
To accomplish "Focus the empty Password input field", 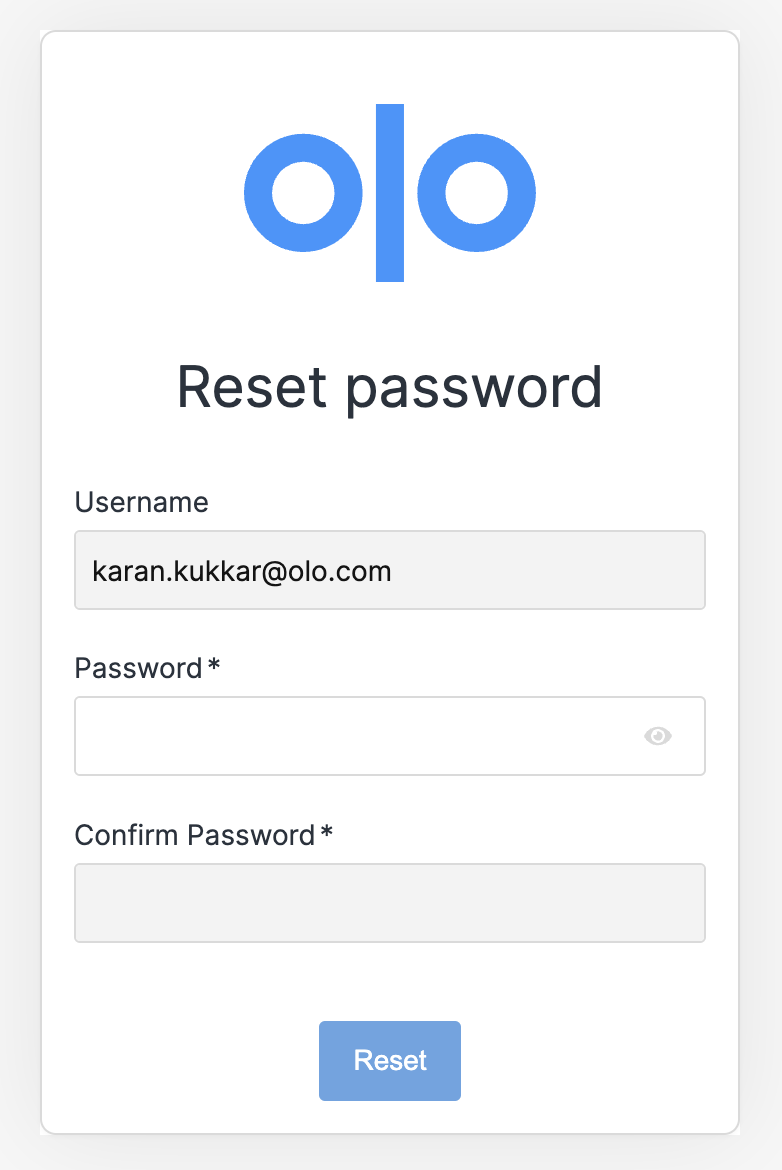I will tap(390, 736).
